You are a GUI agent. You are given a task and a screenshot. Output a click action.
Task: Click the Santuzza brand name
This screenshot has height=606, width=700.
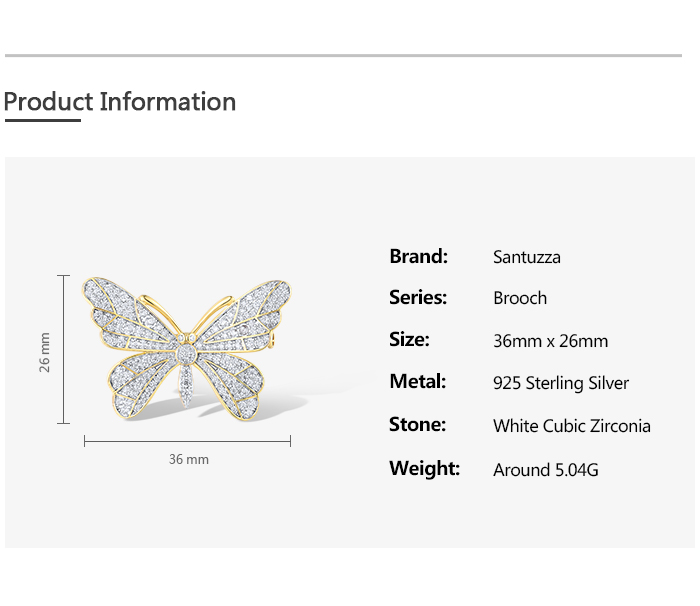526,257
